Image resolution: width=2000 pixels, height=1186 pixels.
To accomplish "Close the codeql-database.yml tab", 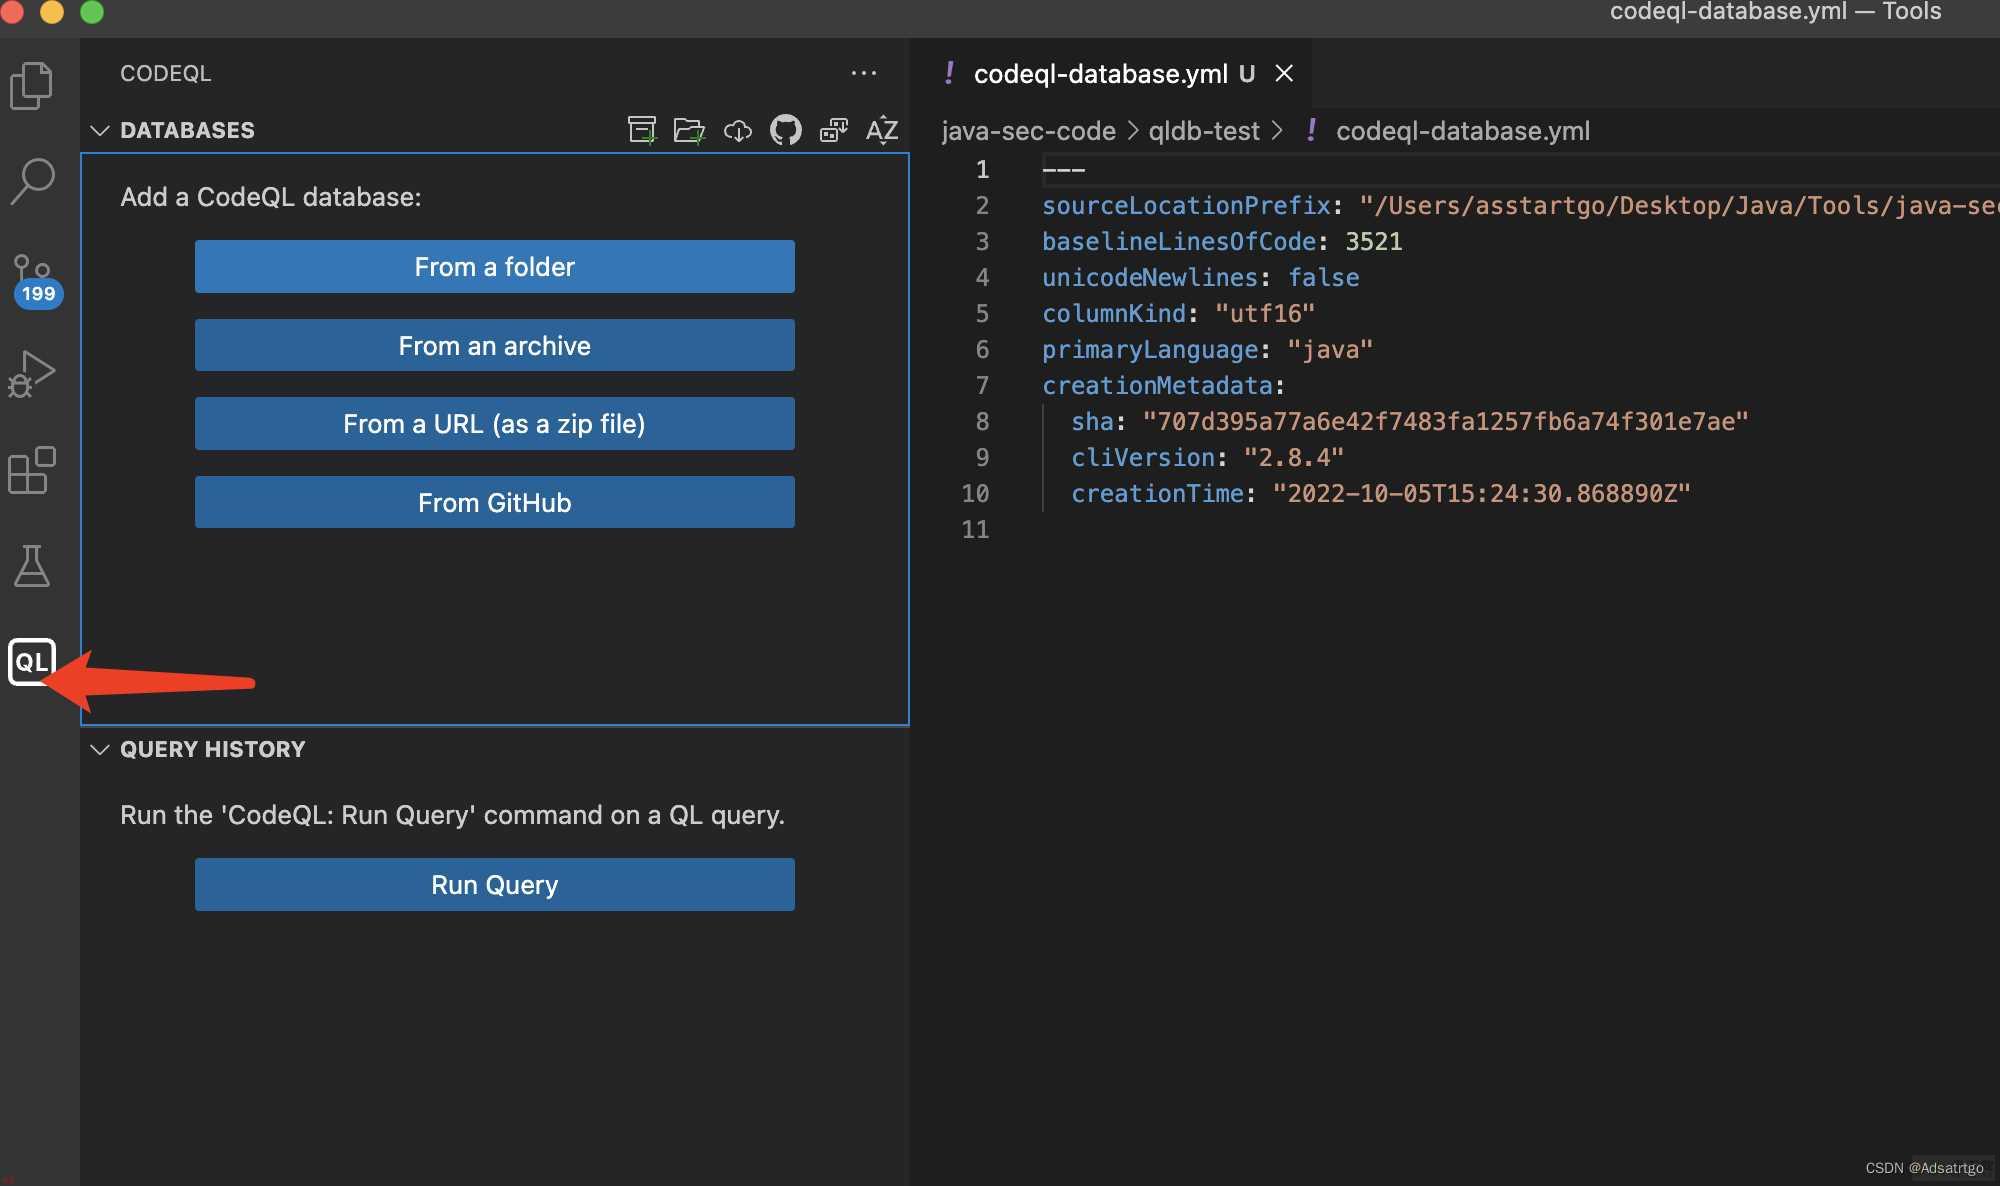I will click(1284, 73).
